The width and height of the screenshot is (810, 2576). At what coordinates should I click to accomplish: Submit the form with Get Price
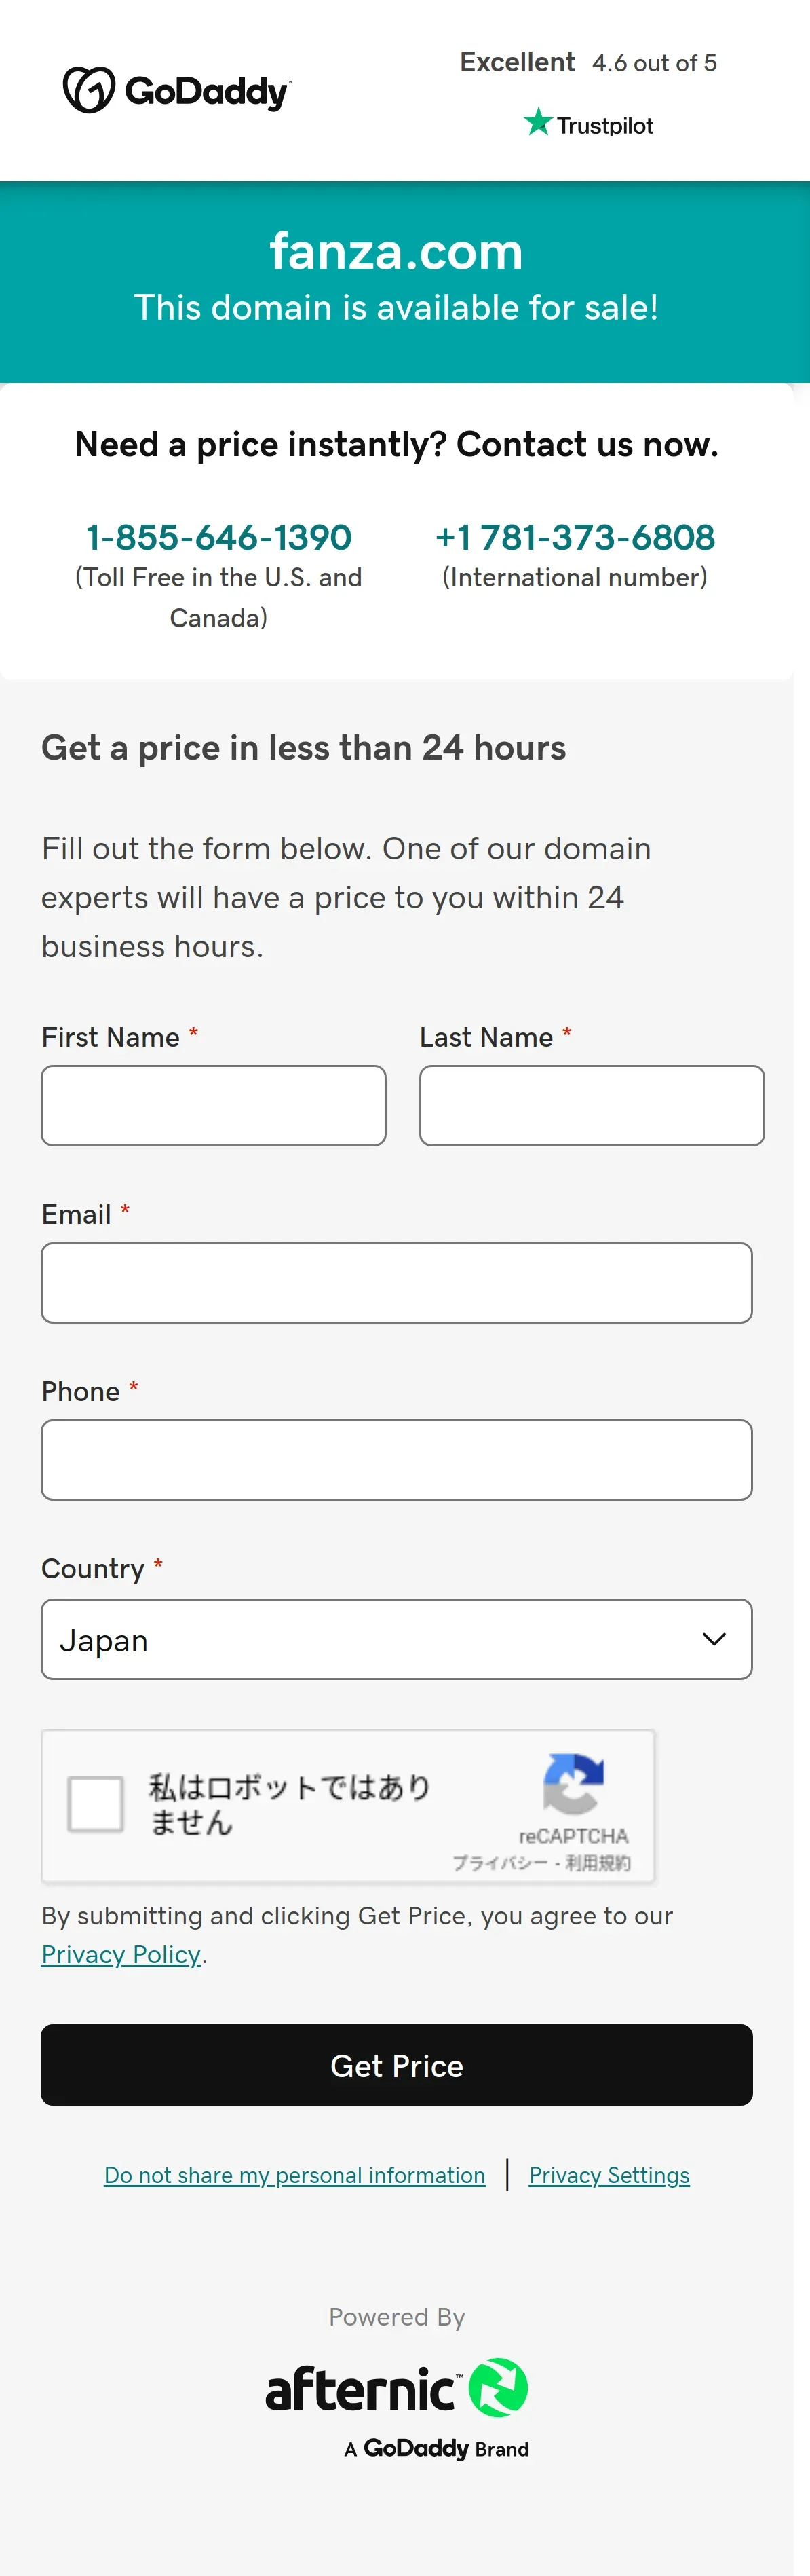pos(397,2065)
